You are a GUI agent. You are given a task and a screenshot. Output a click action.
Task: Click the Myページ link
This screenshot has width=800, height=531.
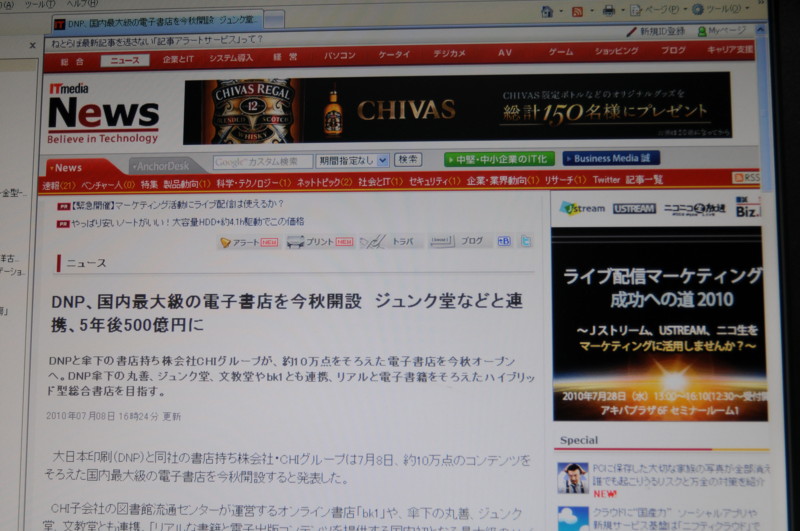(x=721, y=31)
